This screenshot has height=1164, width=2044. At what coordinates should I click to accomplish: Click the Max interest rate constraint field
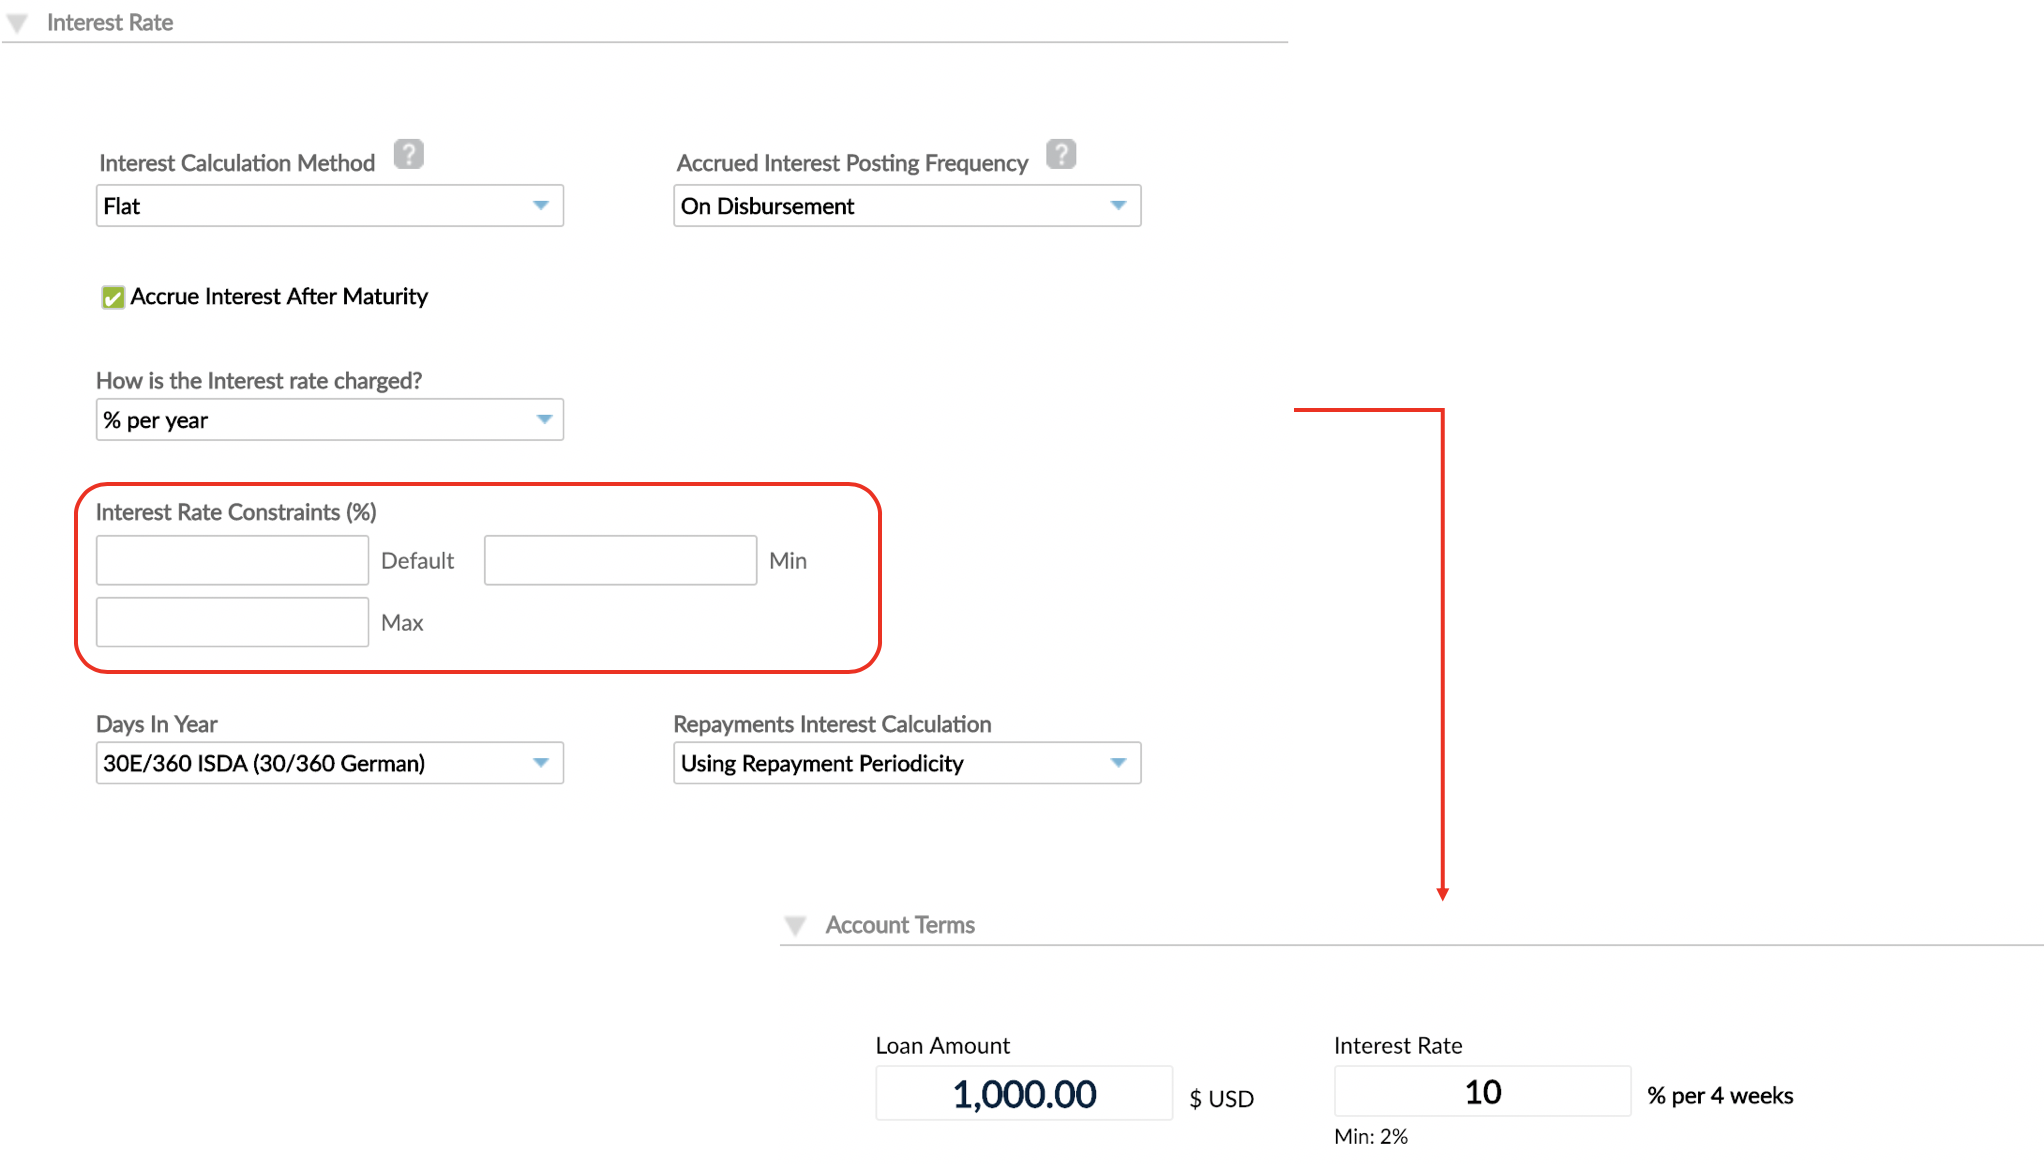(231, 621)
